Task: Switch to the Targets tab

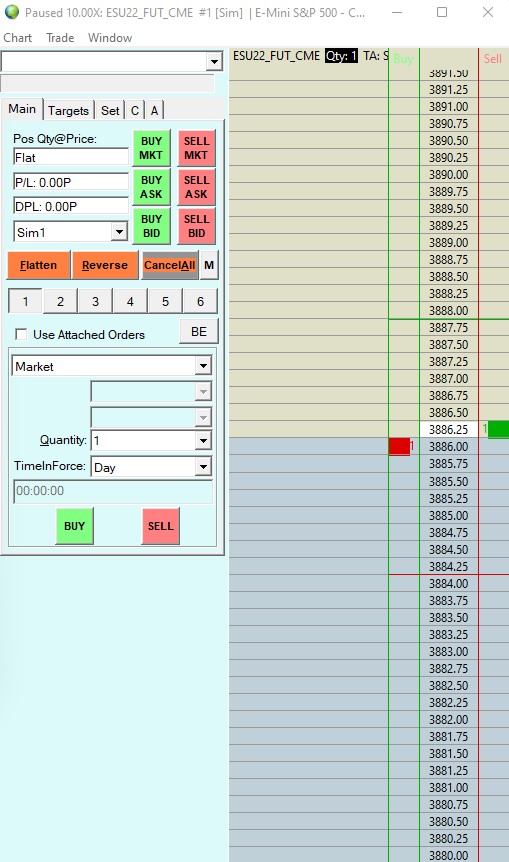Action: click(x=68, y=110)
